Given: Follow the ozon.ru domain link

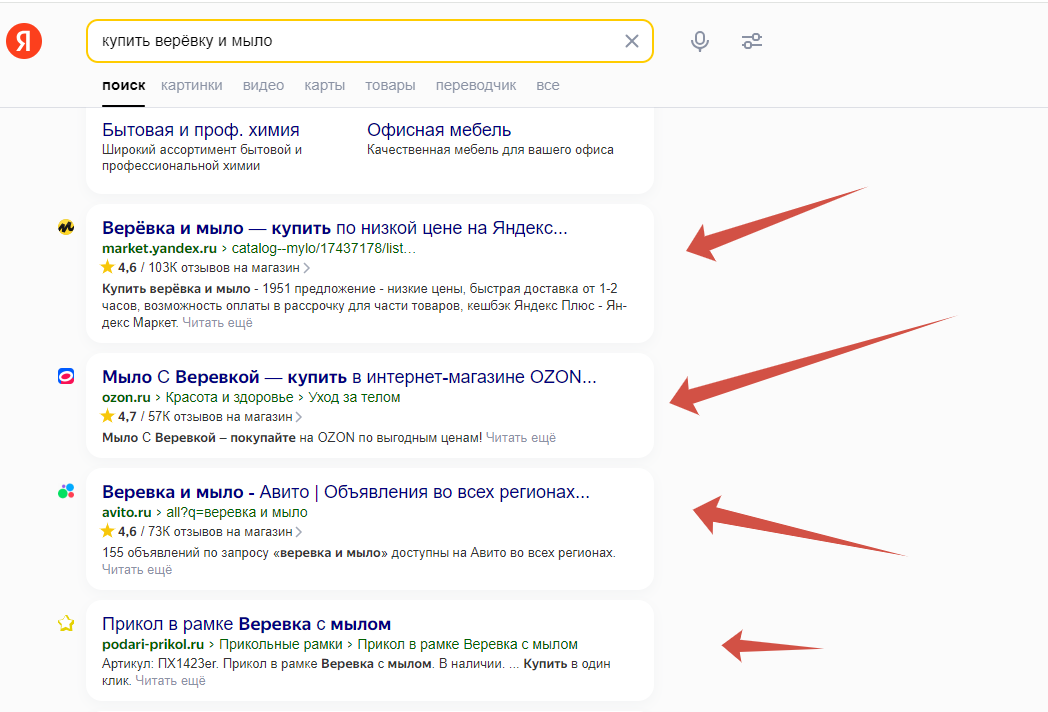Looking at the screenshot, I should coord(126,397).
